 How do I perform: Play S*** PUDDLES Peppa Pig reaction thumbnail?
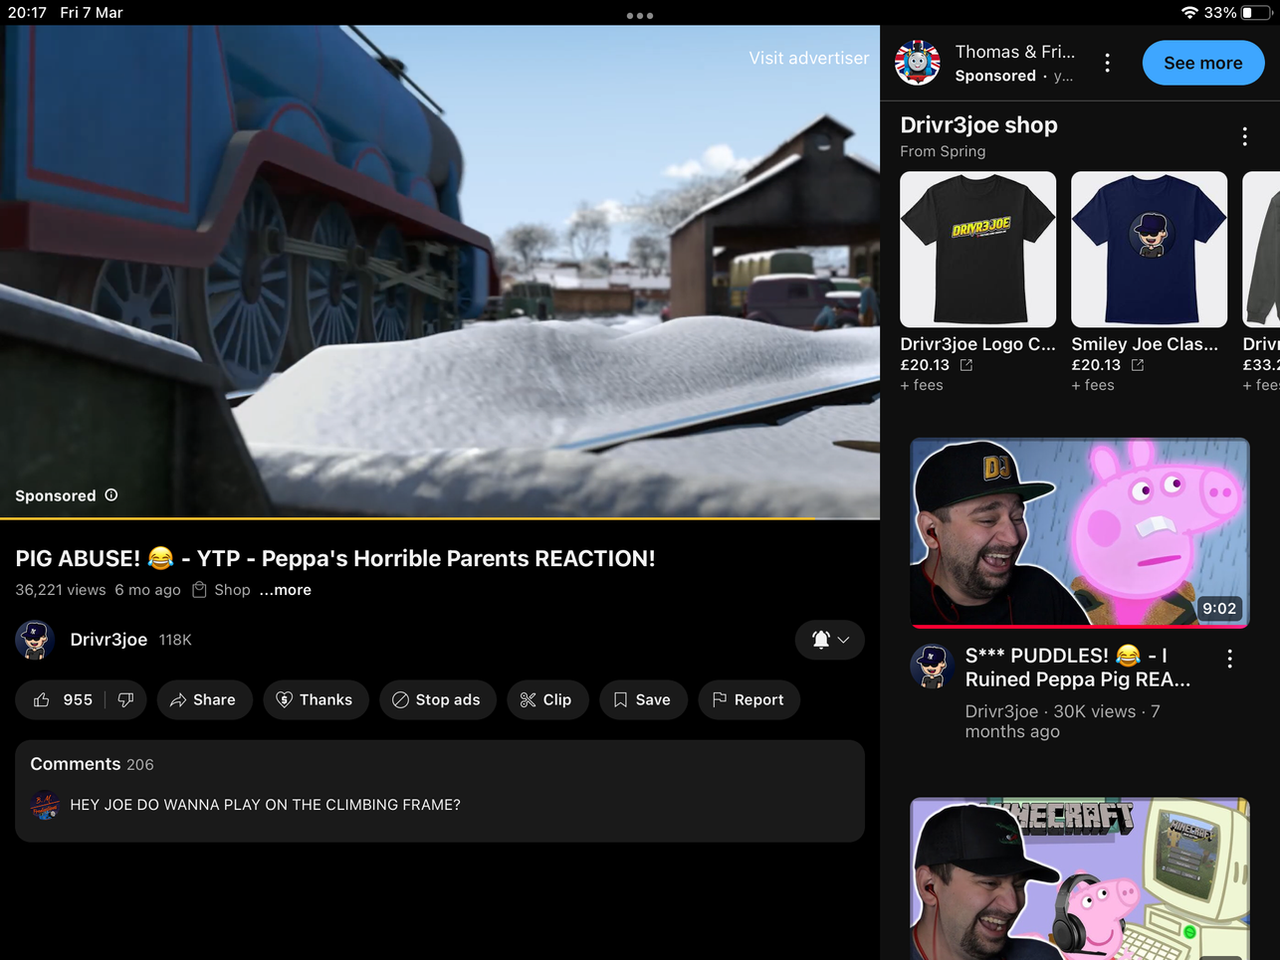click(x=1080, y=533)
